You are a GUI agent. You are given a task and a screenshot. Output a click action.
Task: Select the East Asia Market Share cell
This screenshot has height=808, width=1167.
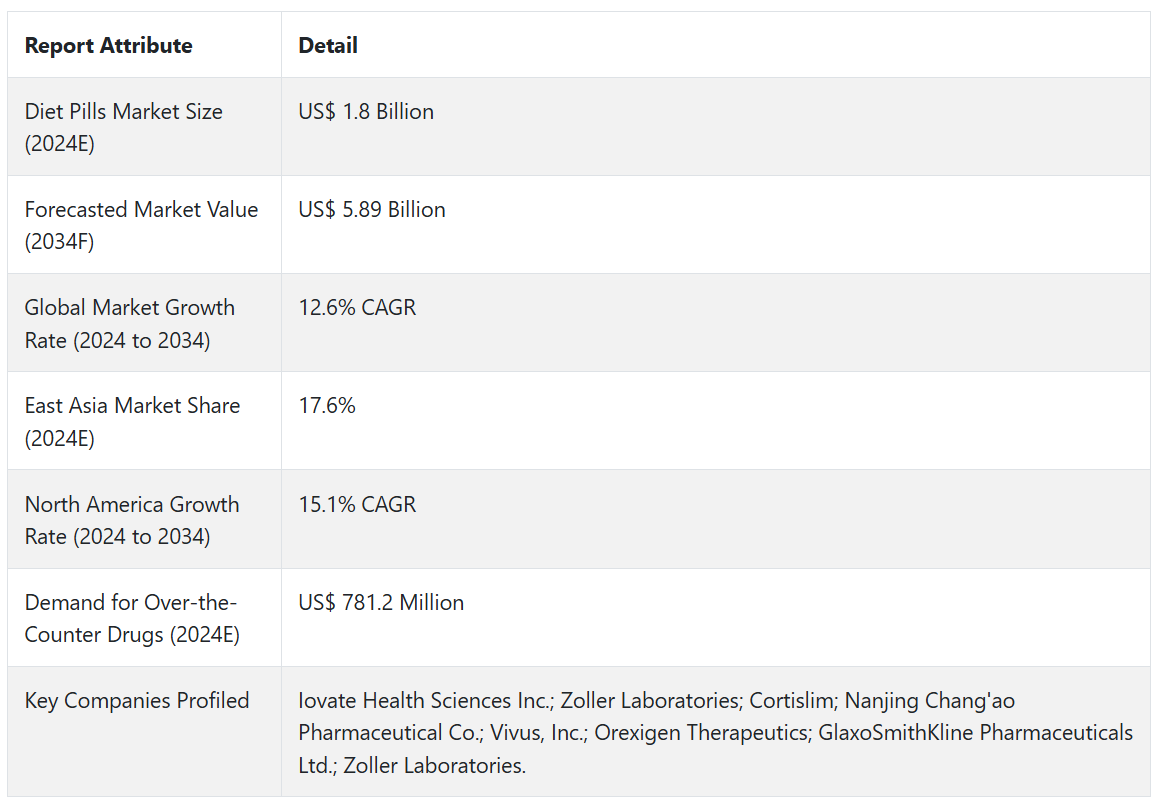tap(132, 421)
